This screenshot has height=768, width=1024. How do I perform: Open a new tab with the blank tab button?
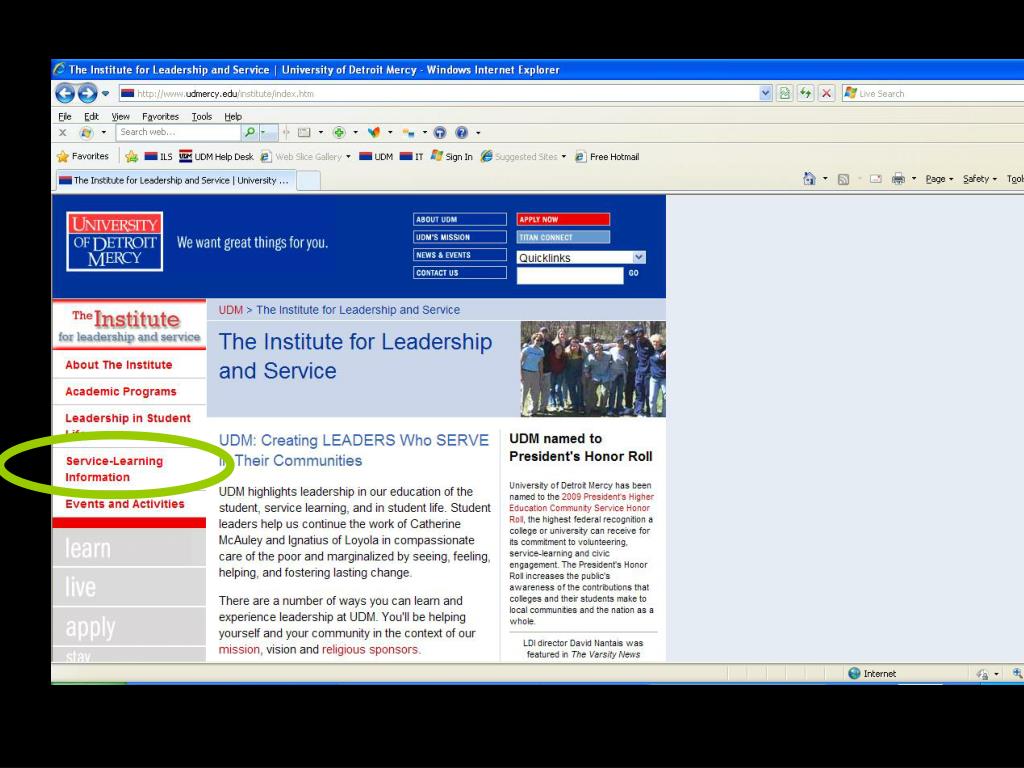pyautogui.click(x=309, y=180)
